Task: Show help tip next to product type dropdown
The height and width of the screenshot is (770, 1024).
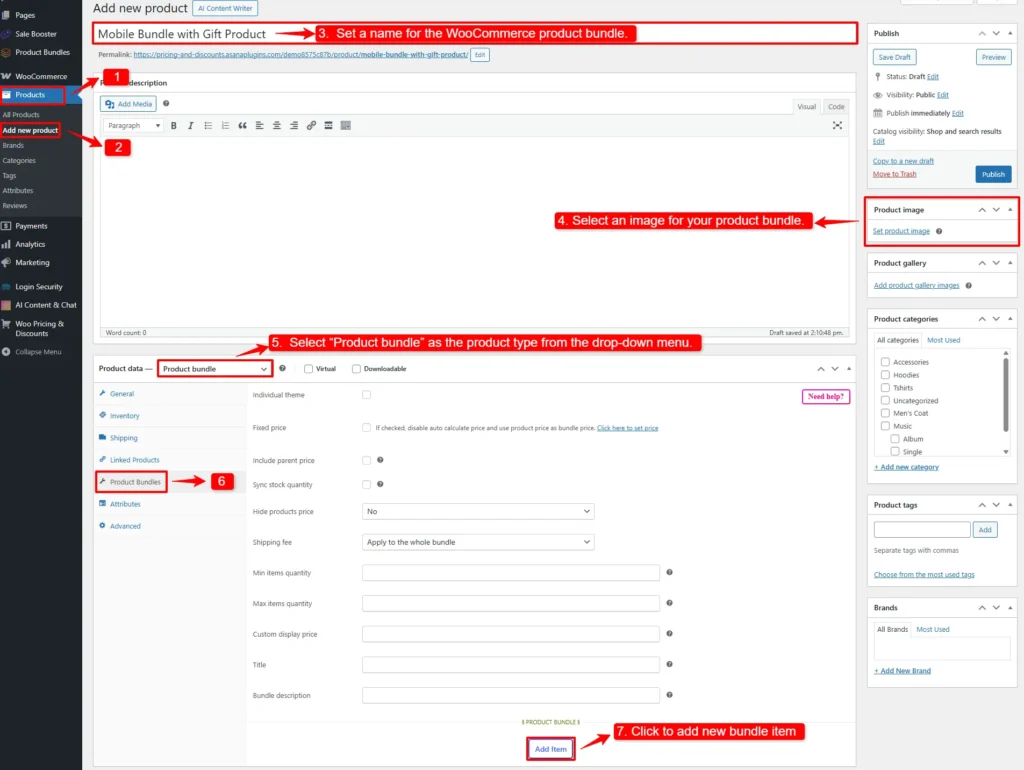Action: click(282, 368)
